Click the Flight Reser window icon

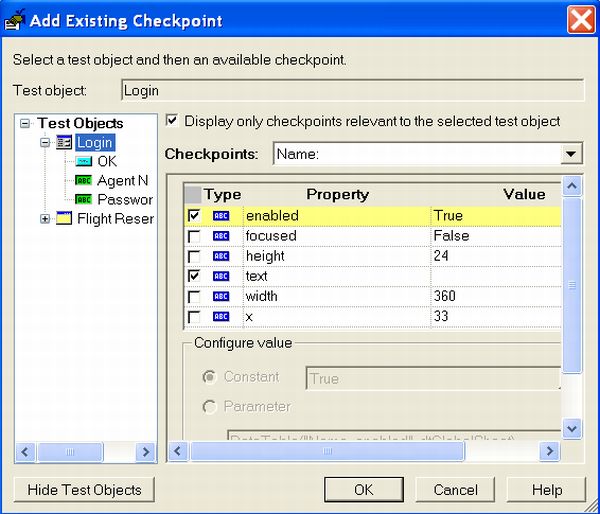pos(64,219)
